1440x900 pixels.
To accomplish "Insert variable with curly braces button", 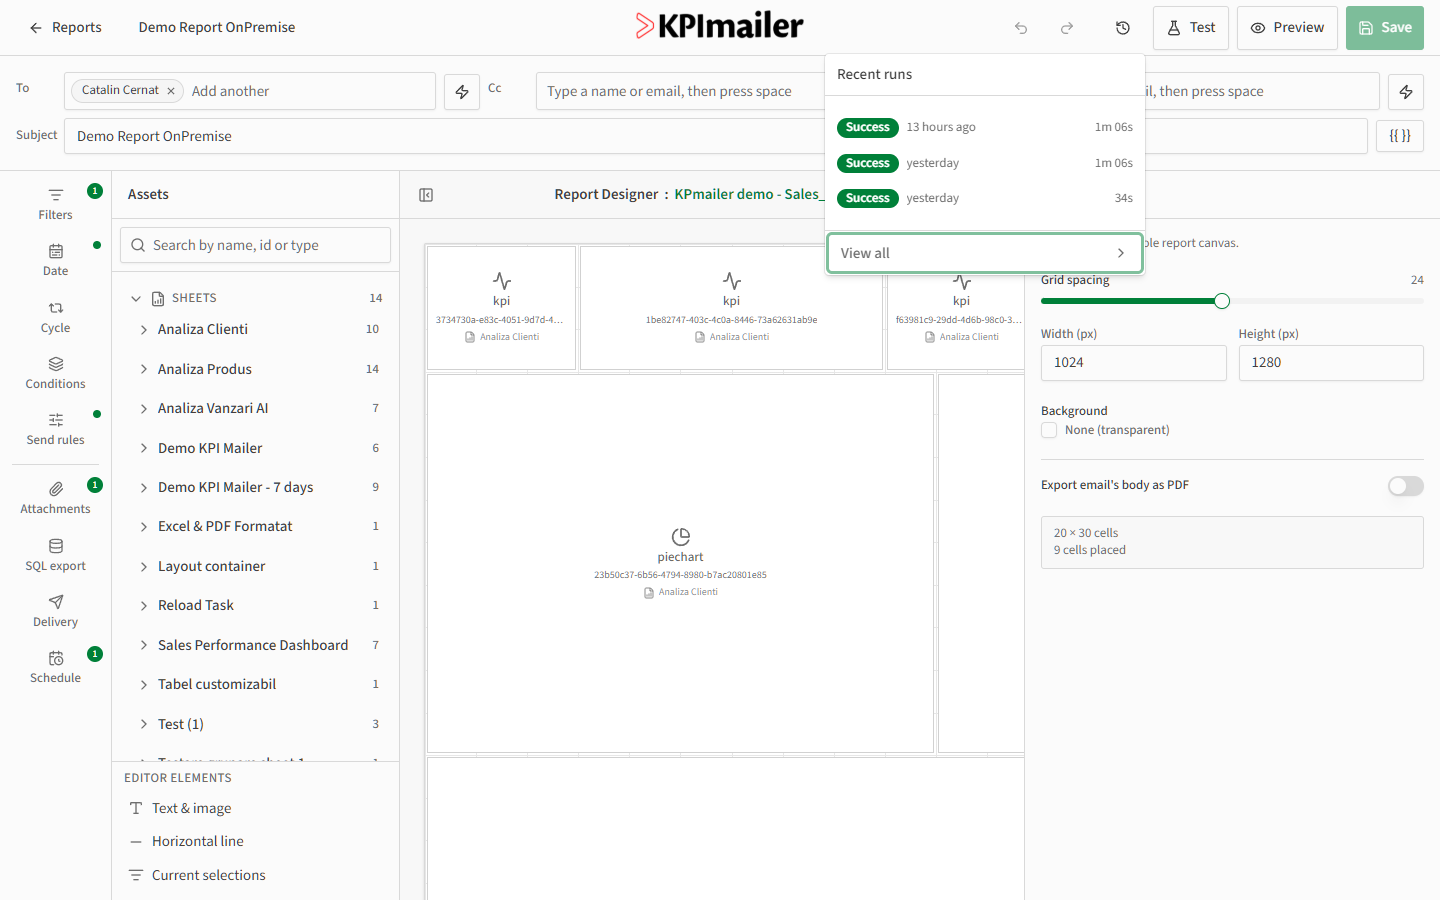I will (1400, 136).
